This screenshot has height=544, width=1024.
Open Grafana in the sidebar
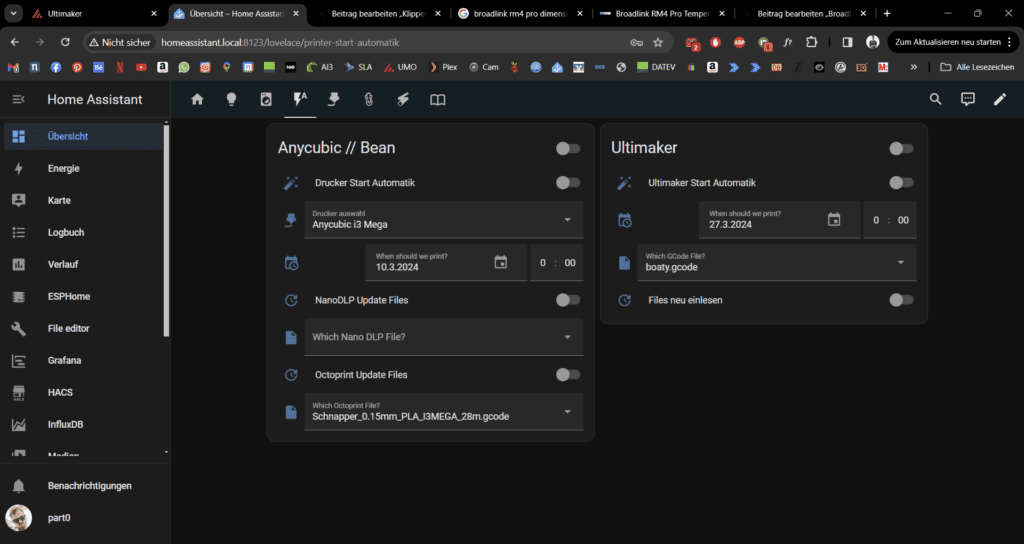tap(84, 360)
